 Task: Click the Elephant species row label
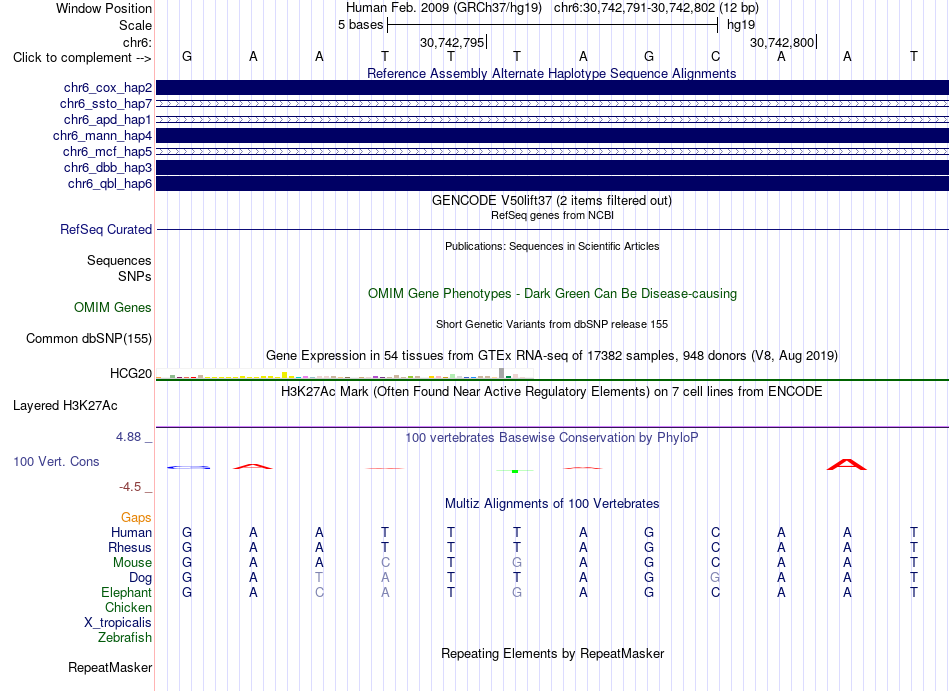pos(126,592)
